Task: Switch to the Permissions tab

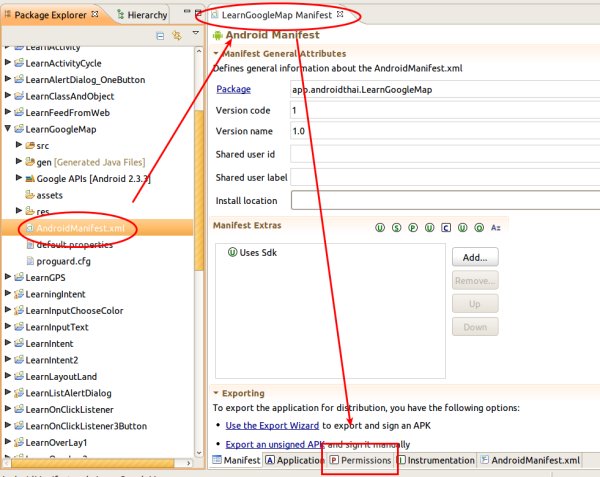Action: coord(360,460)
